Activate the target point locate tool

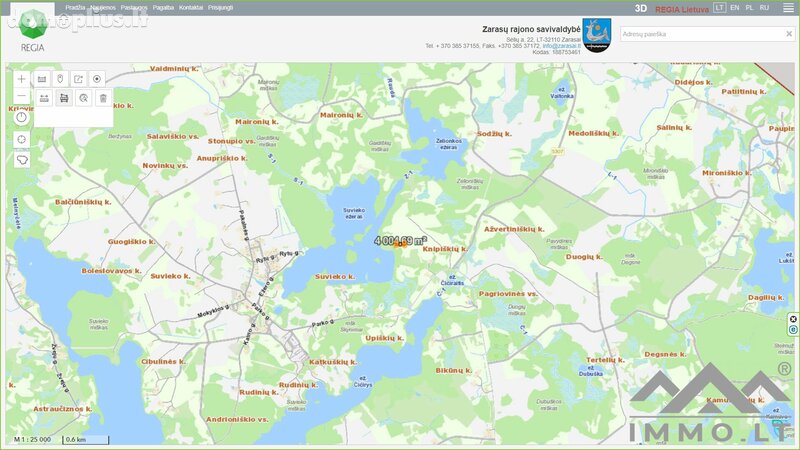click(x=97, y=79)
